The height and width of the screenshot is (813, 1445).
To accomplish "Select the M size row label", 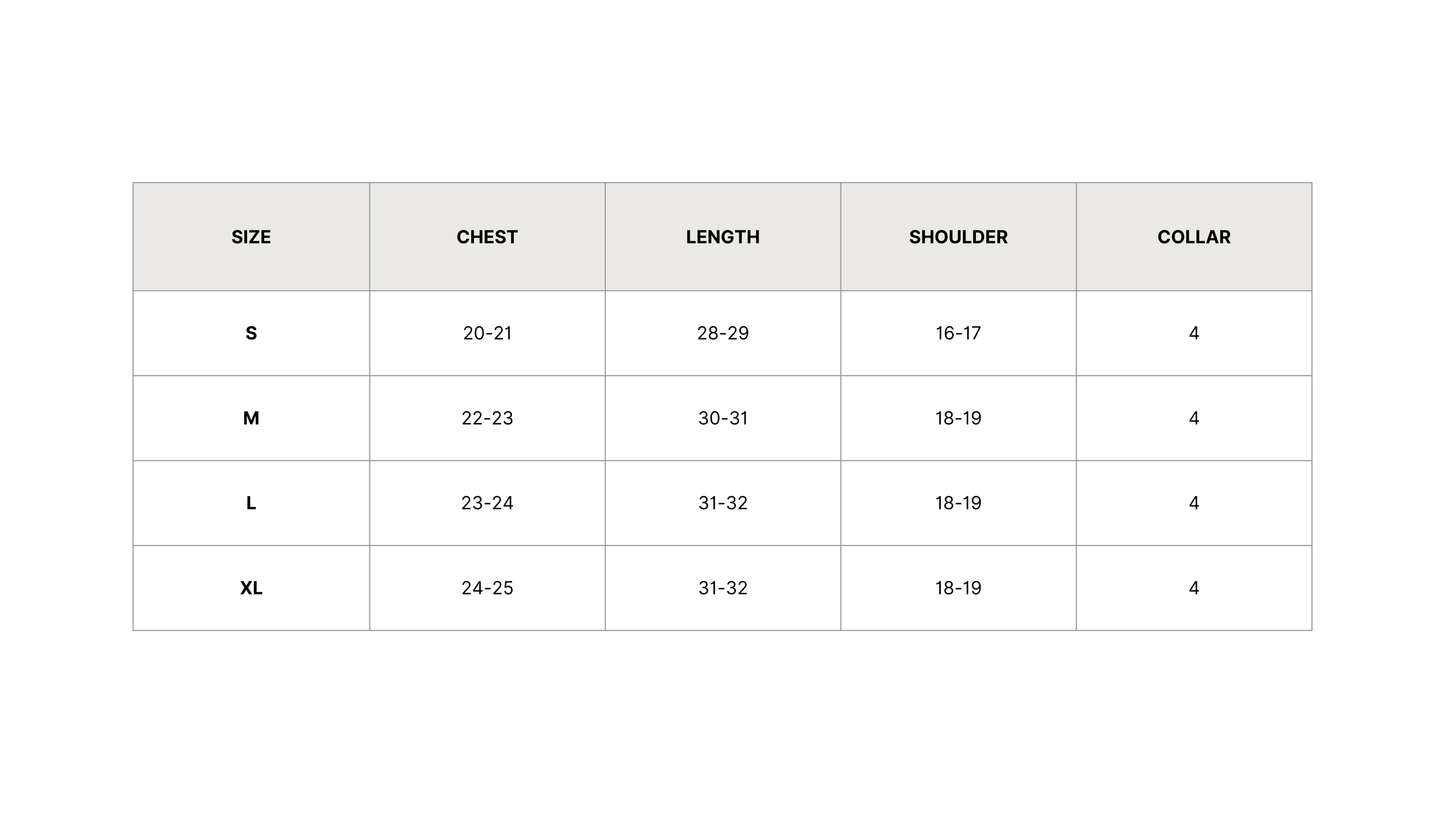I will pos(251,418).
